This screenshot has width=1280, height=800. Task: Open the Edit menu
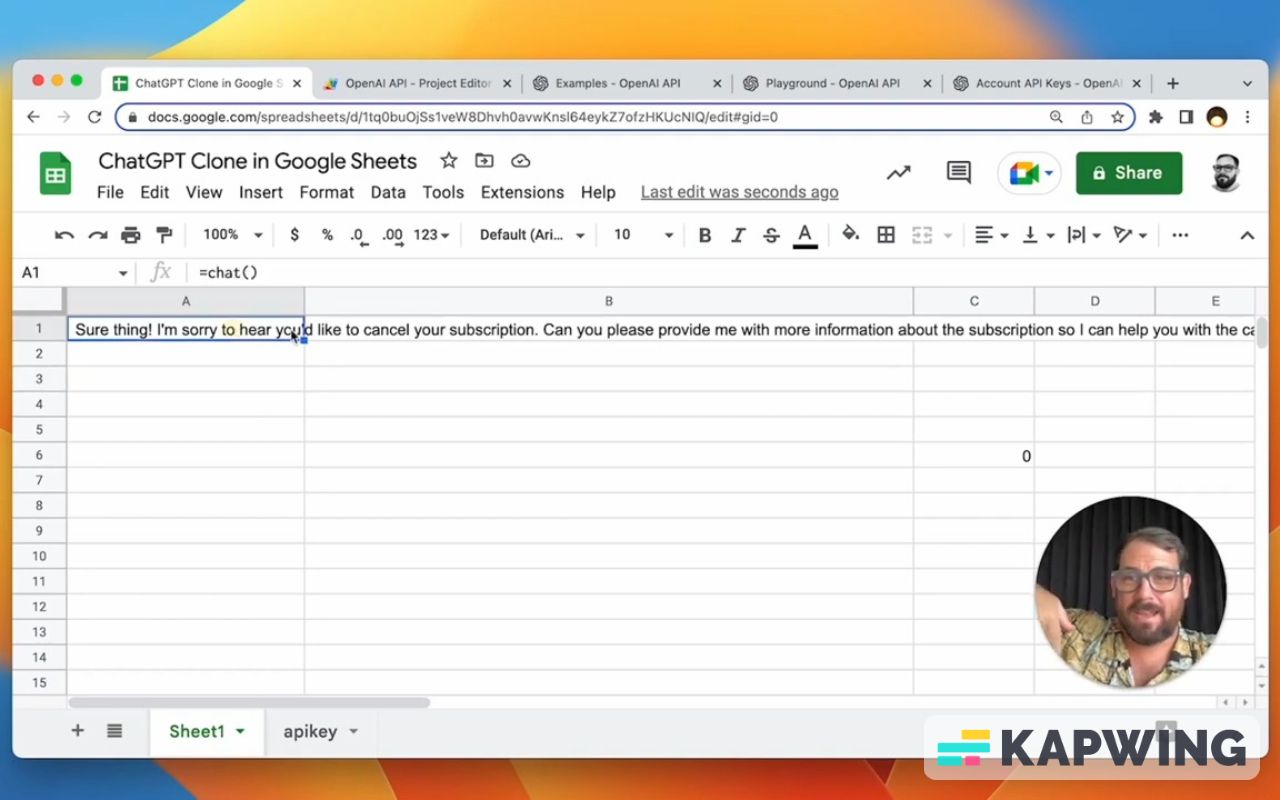click(154, 192)
